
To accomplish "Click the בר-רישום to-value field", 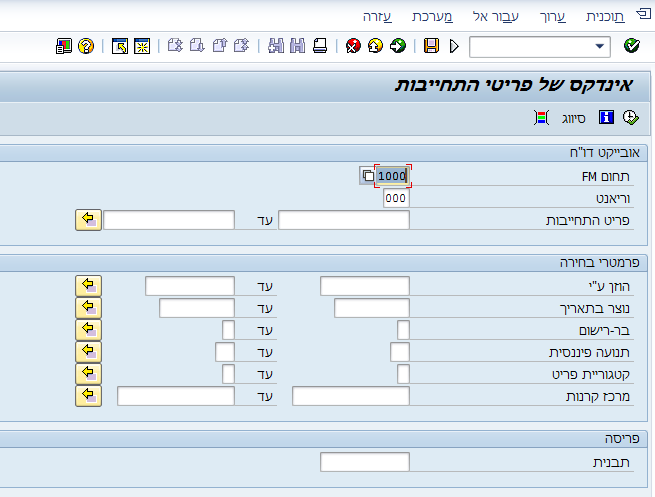I will click(x=228, y=330).
